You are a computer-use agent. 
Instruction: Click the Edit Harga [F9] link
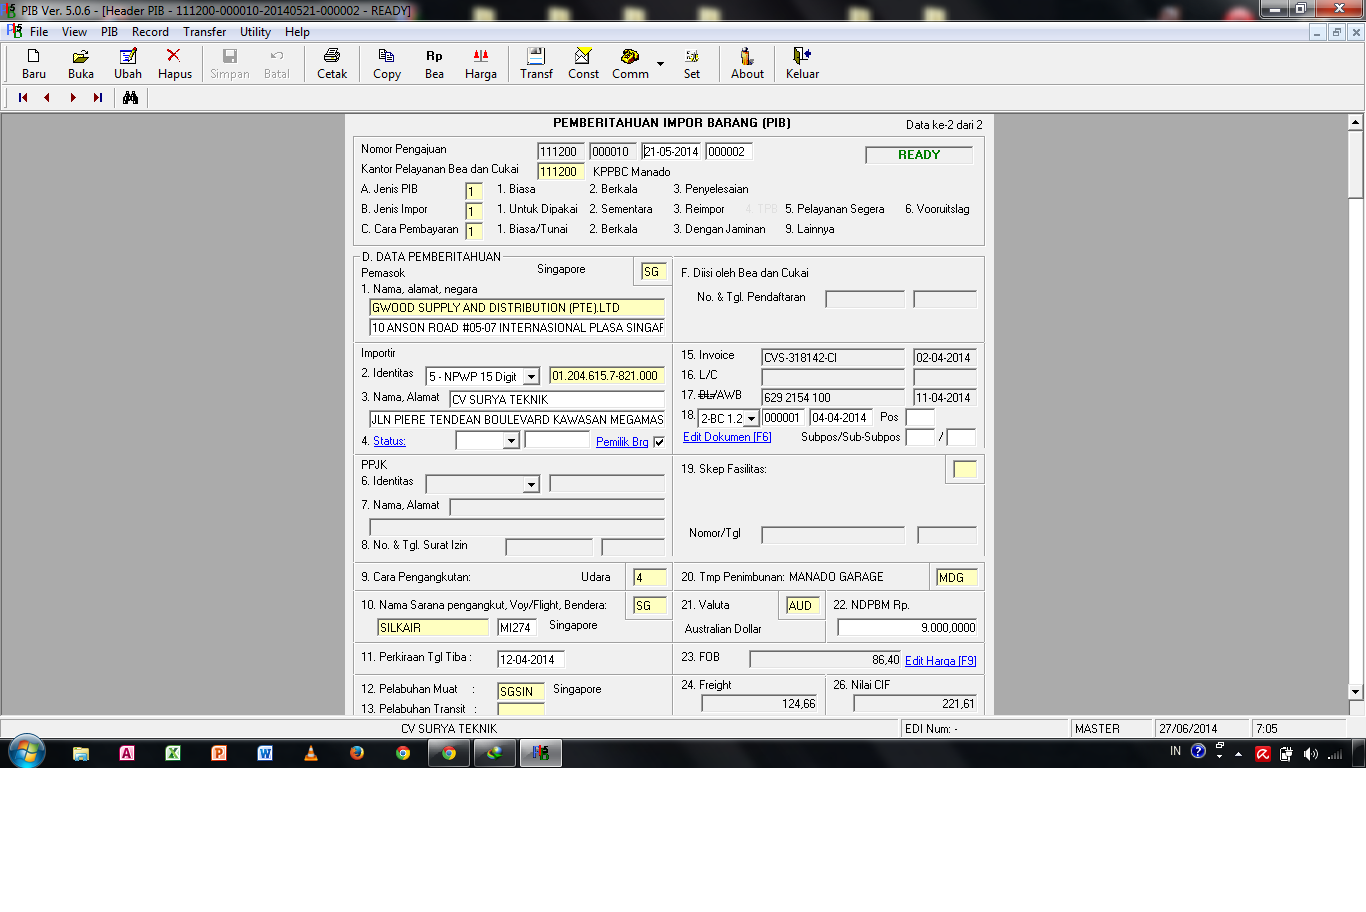[941, 661]
